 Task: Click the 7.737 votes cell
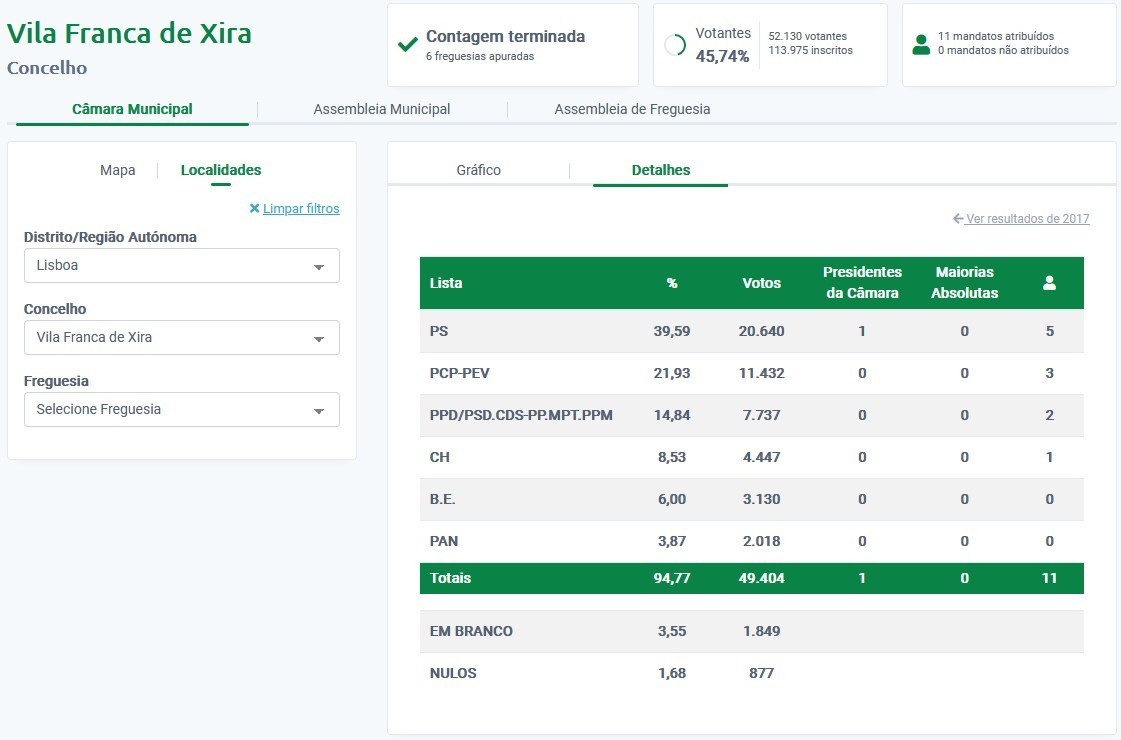(761, 415)
